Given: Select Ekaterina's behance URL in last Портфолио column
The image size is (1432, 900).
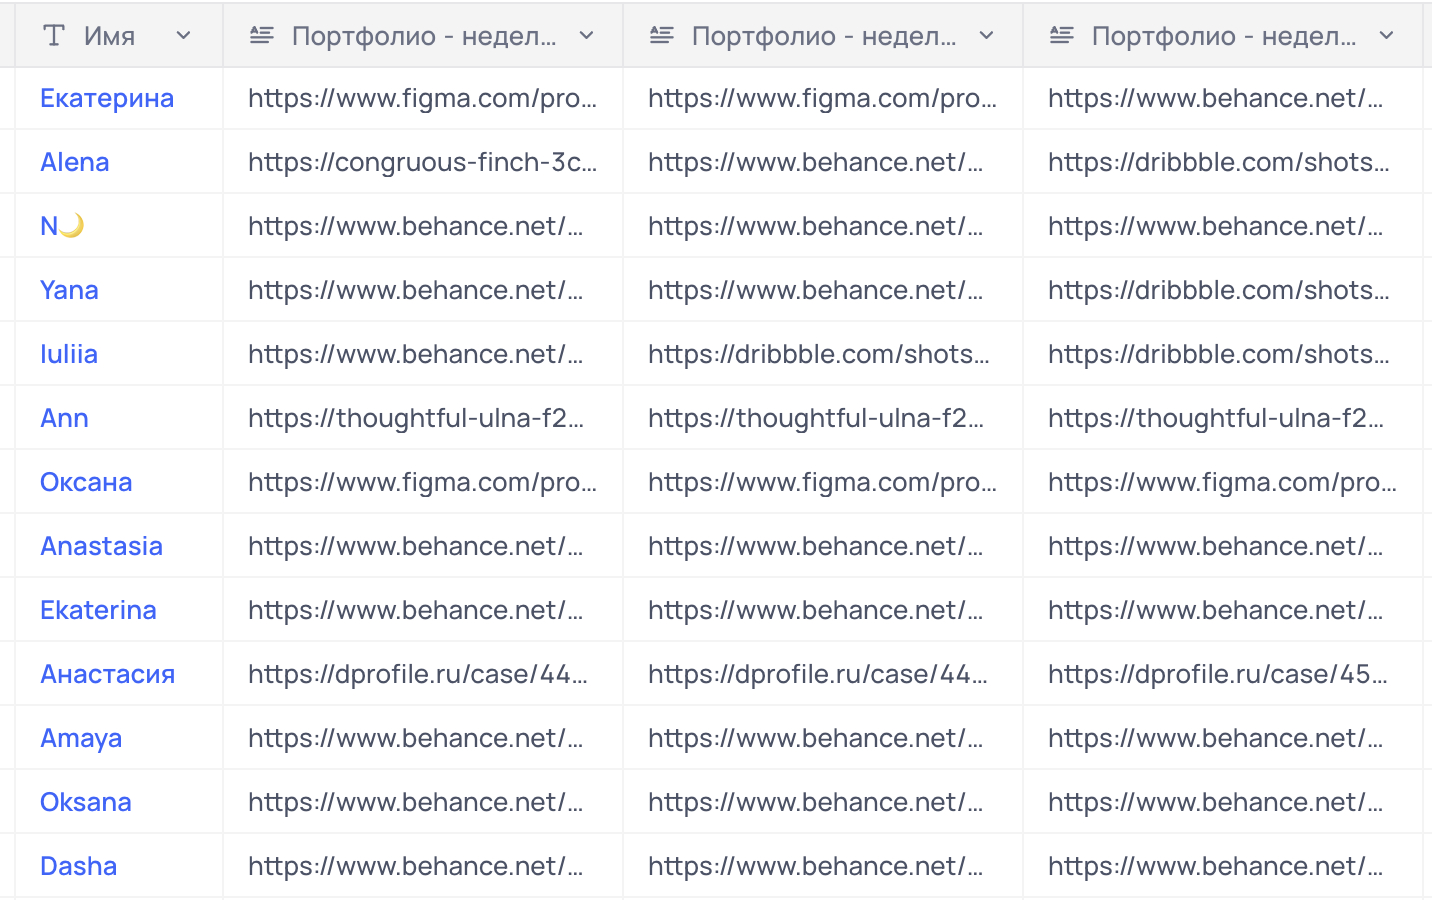Looking at the screenshot, I should coord(1223,610).
